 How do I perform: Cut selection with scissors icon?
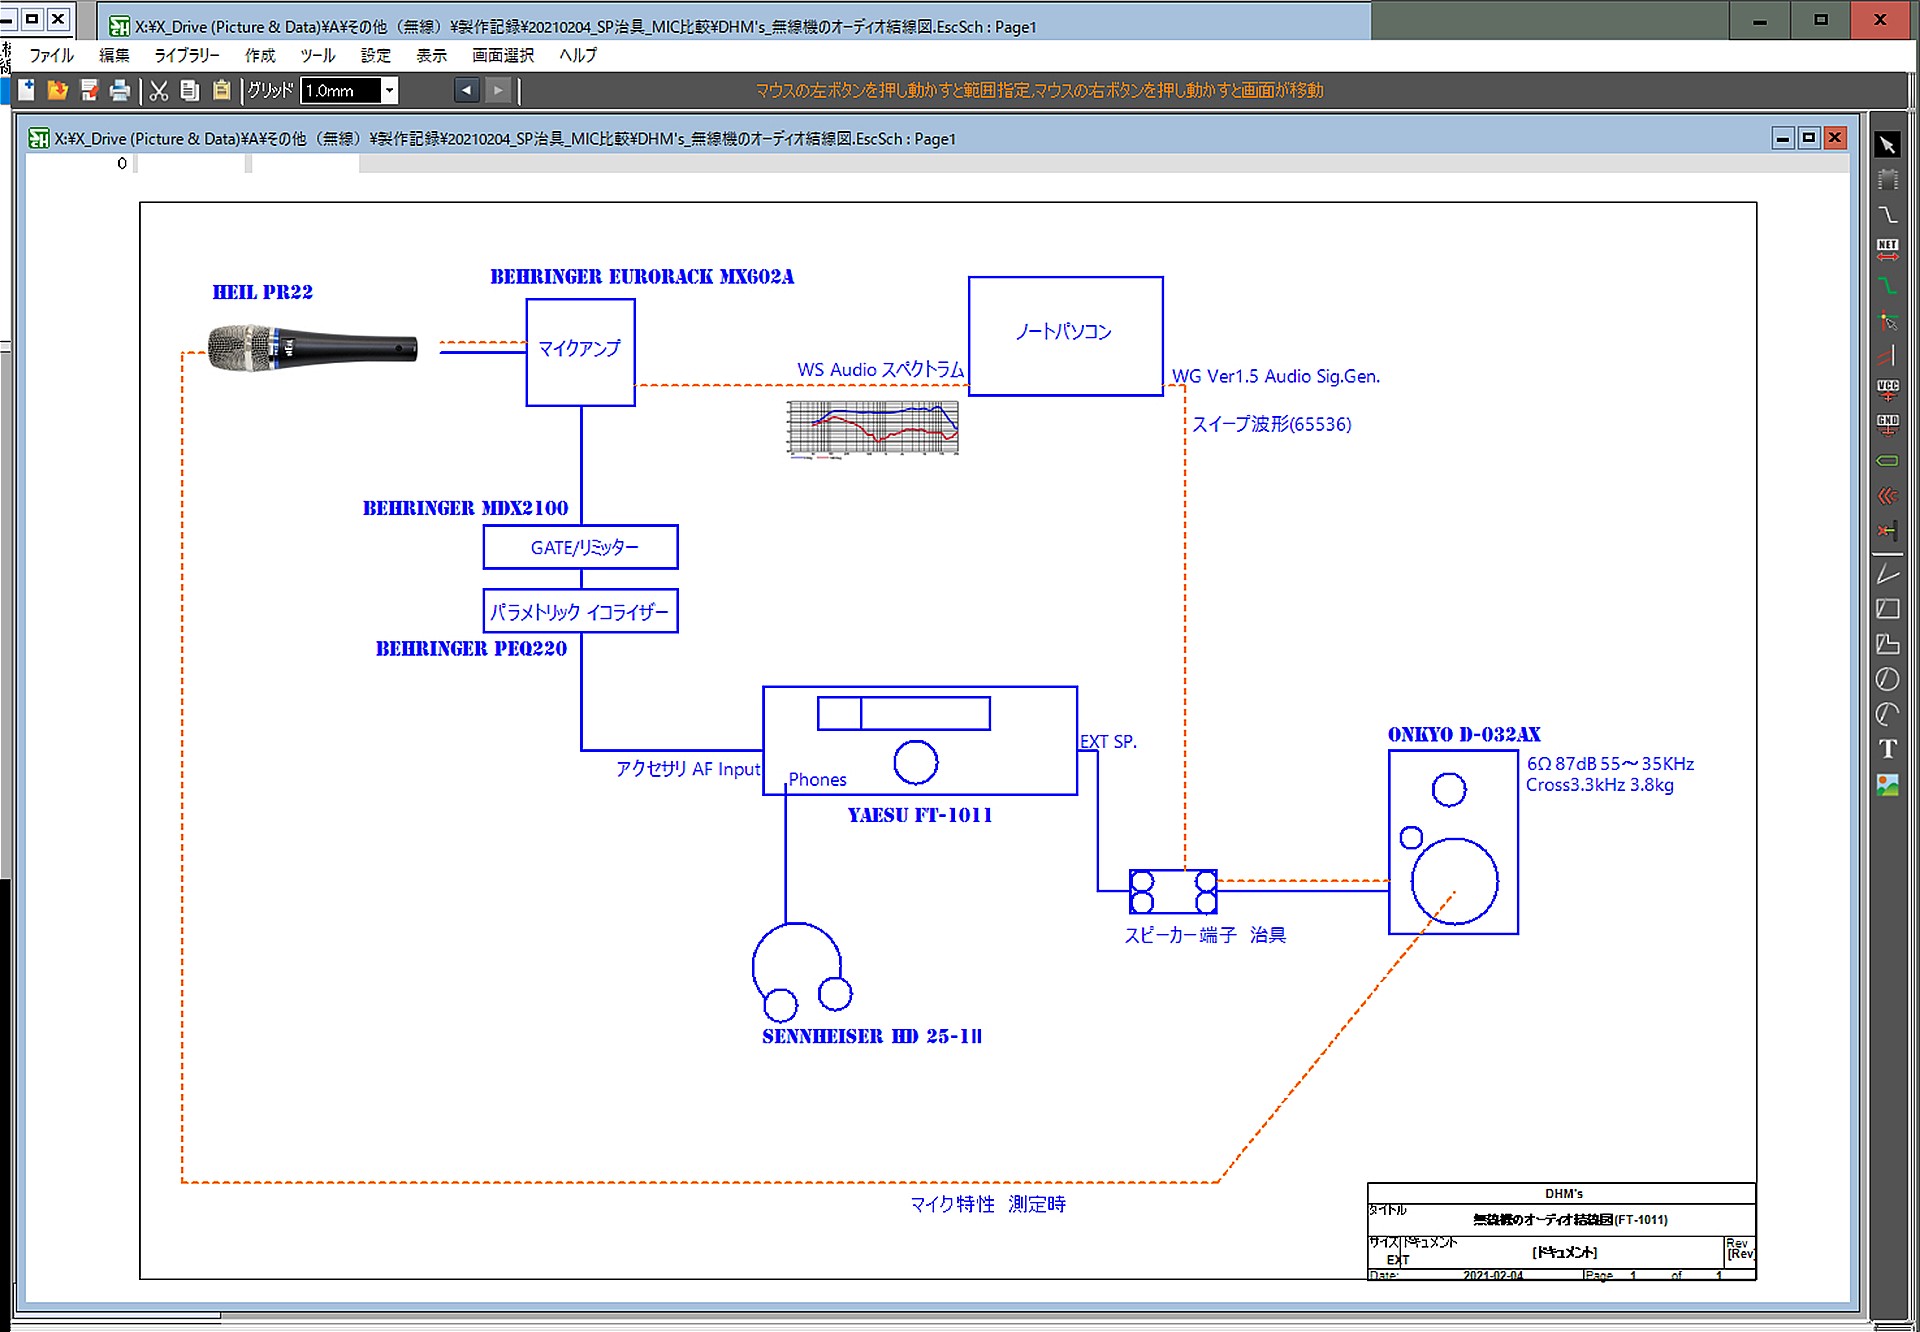coord(159,90)
